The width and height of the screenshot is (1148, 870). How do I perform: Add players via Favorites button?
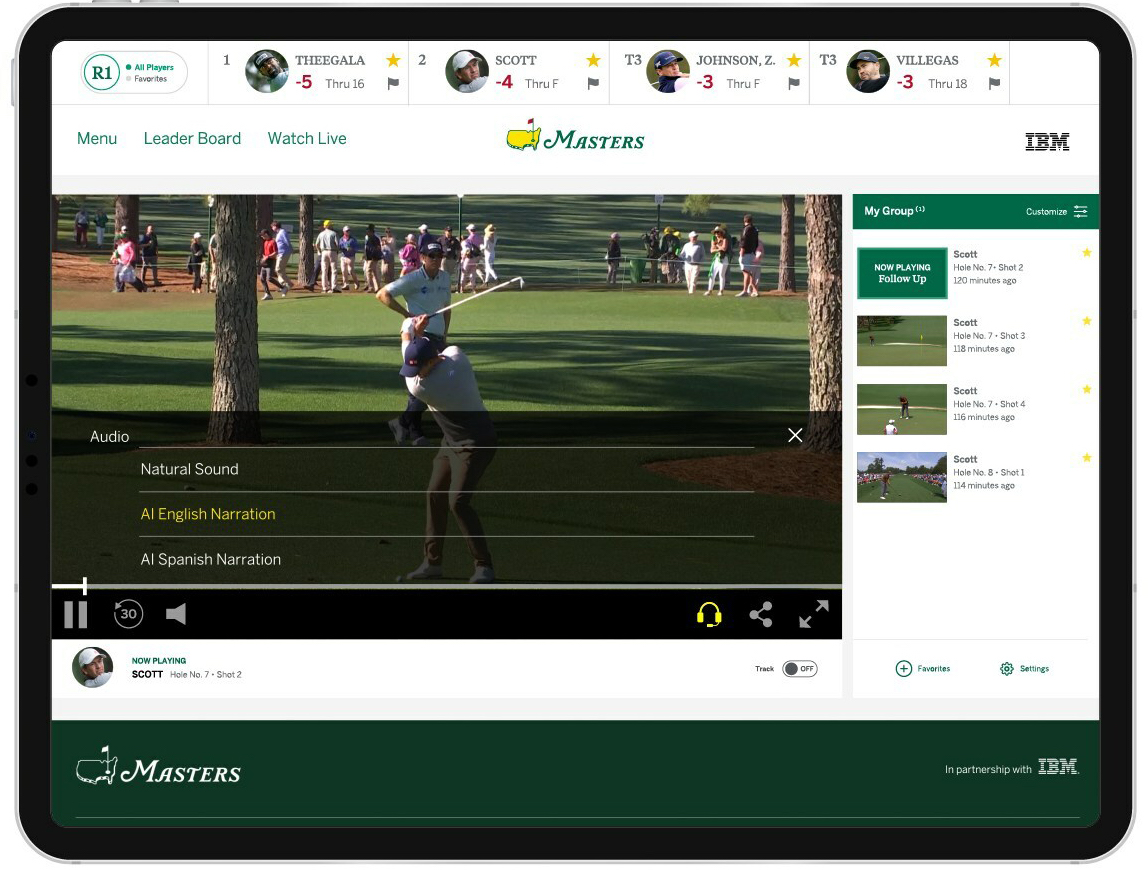pos(923,668)
